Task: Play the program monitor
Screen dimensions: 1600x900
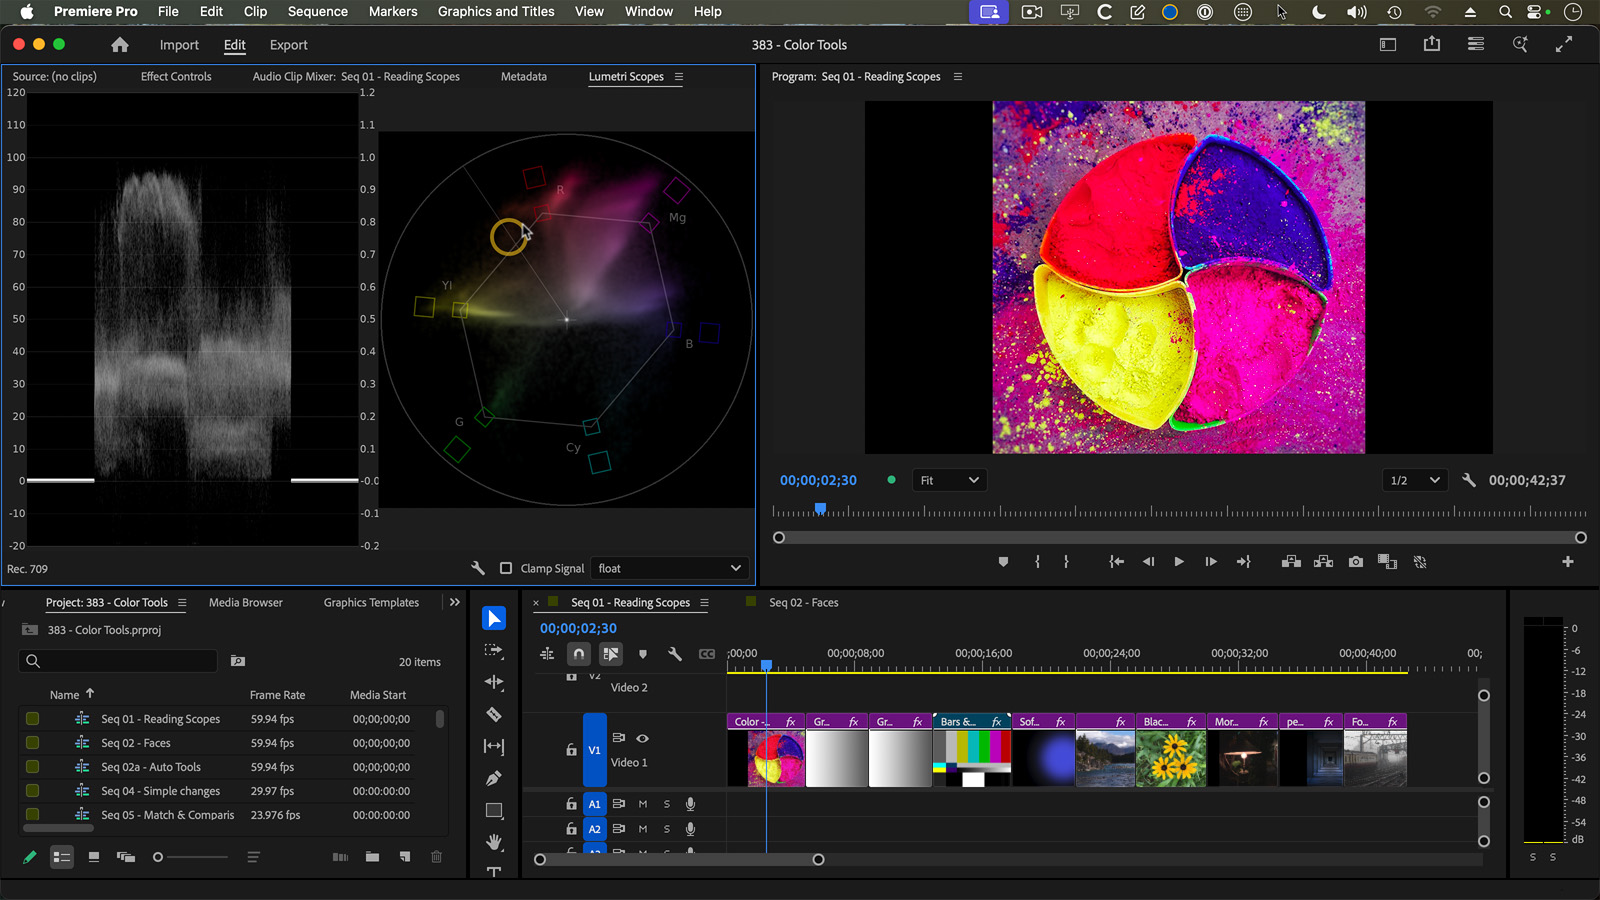Action: click(1179, 562)
